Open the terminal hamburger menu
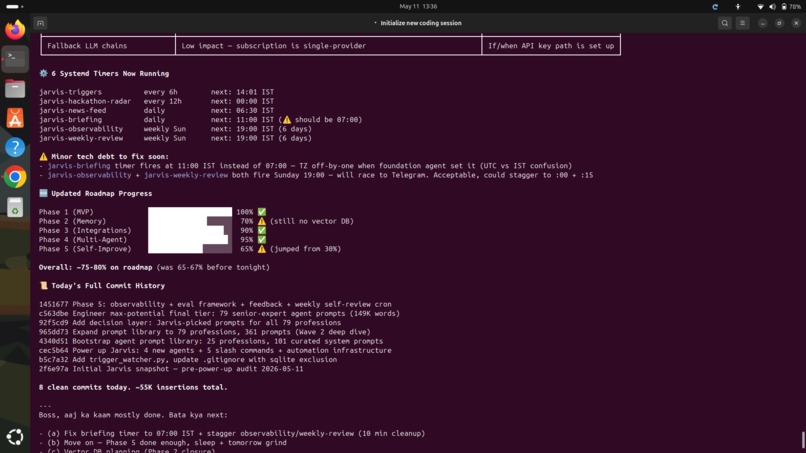This screenshot has width=806, height=453. point(742,23)
